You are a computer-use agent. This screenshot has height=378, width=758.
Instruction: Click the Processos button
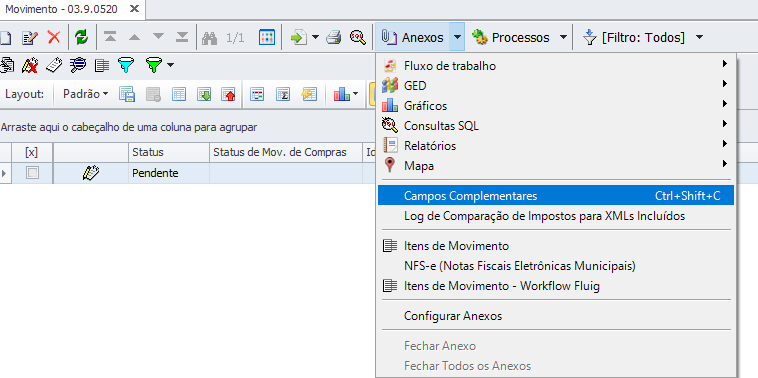[510, 37]
